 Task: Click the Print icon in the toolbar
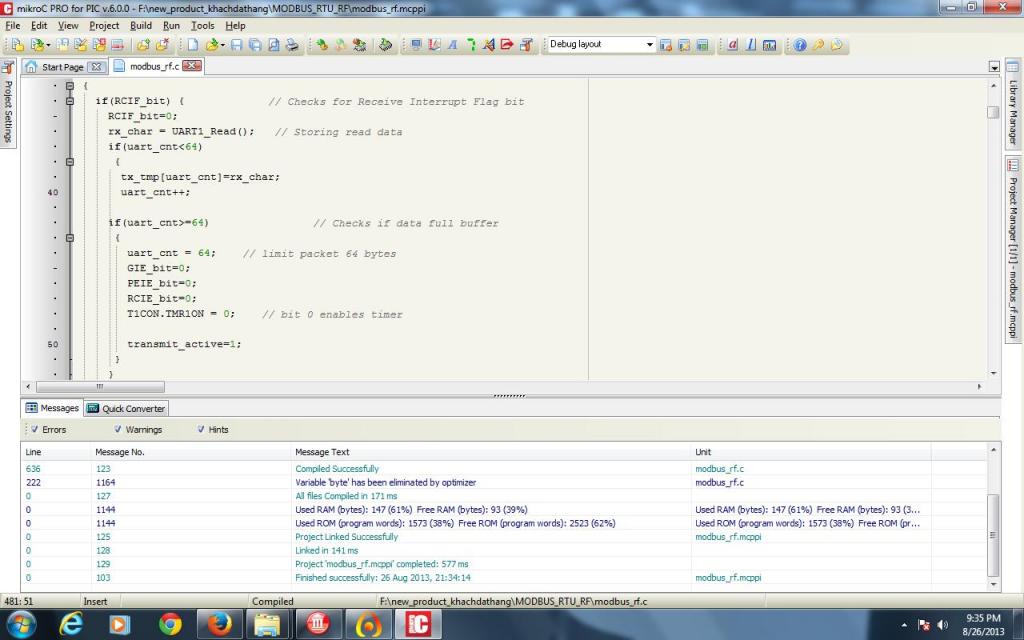pyautogui.click(x=291, y=45)
